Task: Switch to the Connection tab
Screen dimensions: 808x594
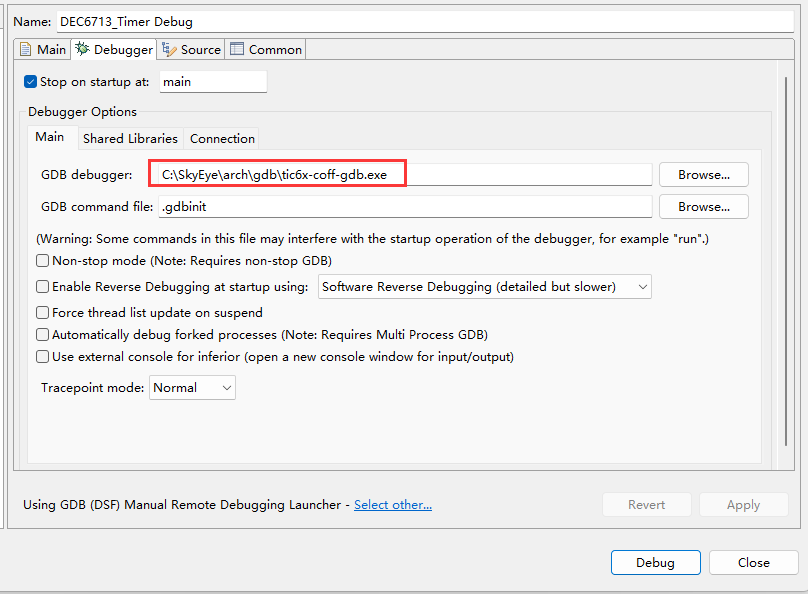Action: [222, 139]
